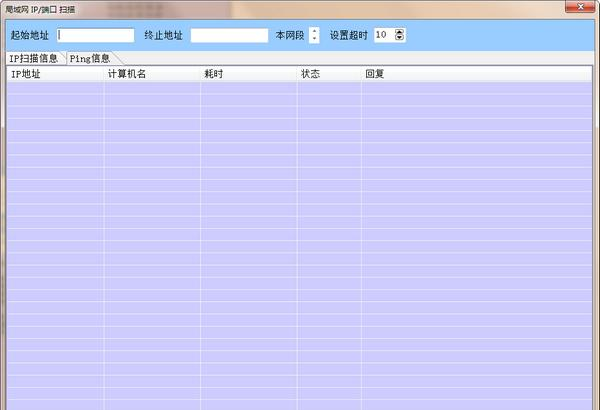Click the 起始地址 start address input field
Image resolution: width=600 pixels, height=410 pixels.
click(96, 35)
